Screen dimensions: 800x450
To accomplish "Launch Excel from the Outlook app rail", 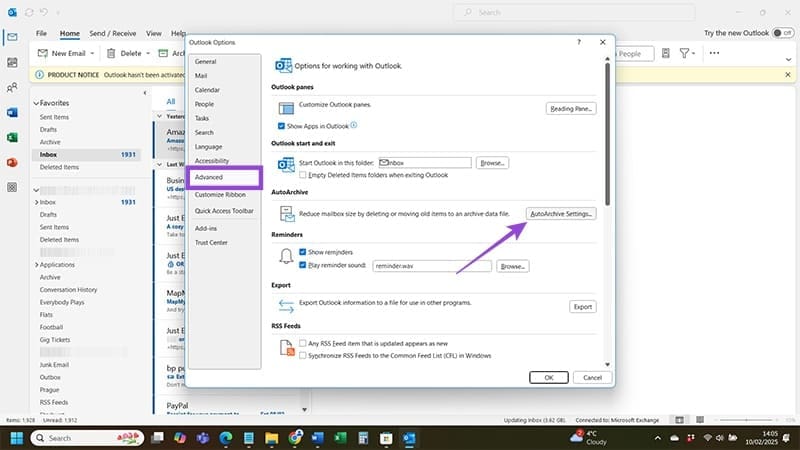I will (x=12, y=137).
